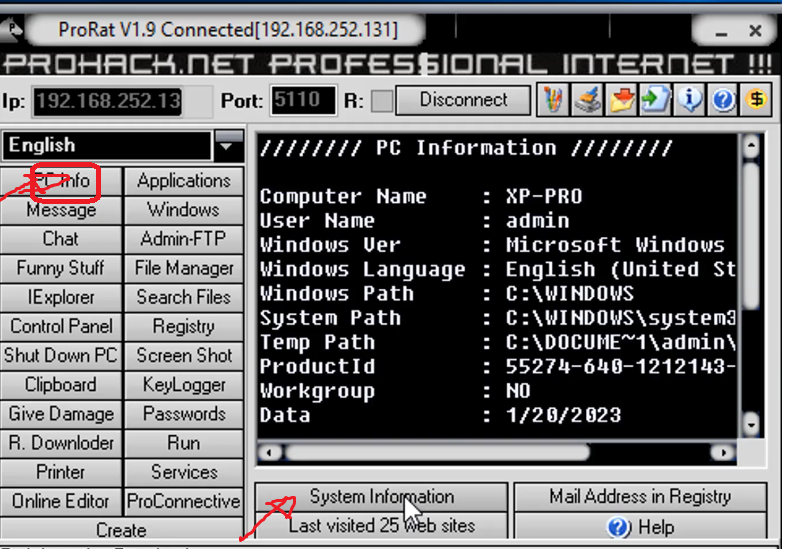Click the colorful pencils toolbar icon
This screenshot has height=549, width=785.
(553, 100)
